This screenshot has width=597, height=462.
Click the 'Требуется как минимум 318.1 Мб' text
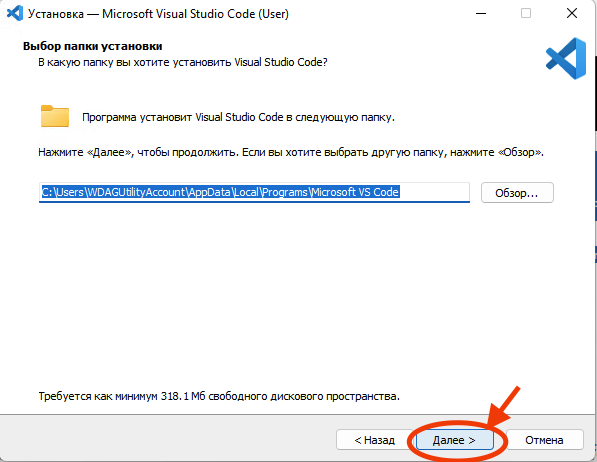click(122, 396)
